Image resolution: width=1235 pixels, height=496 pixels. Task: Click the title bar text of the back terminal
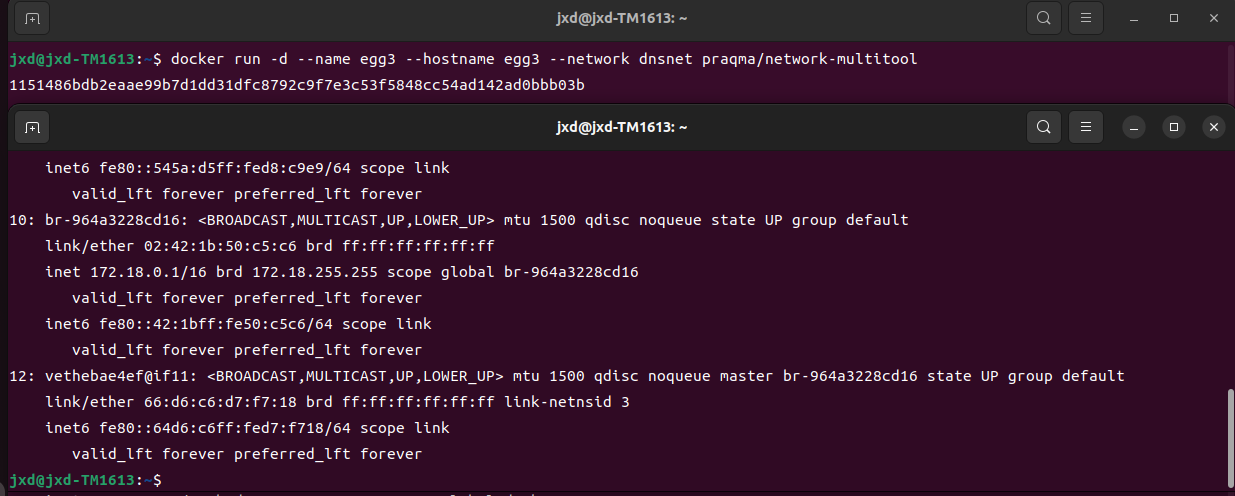[621, 18]
